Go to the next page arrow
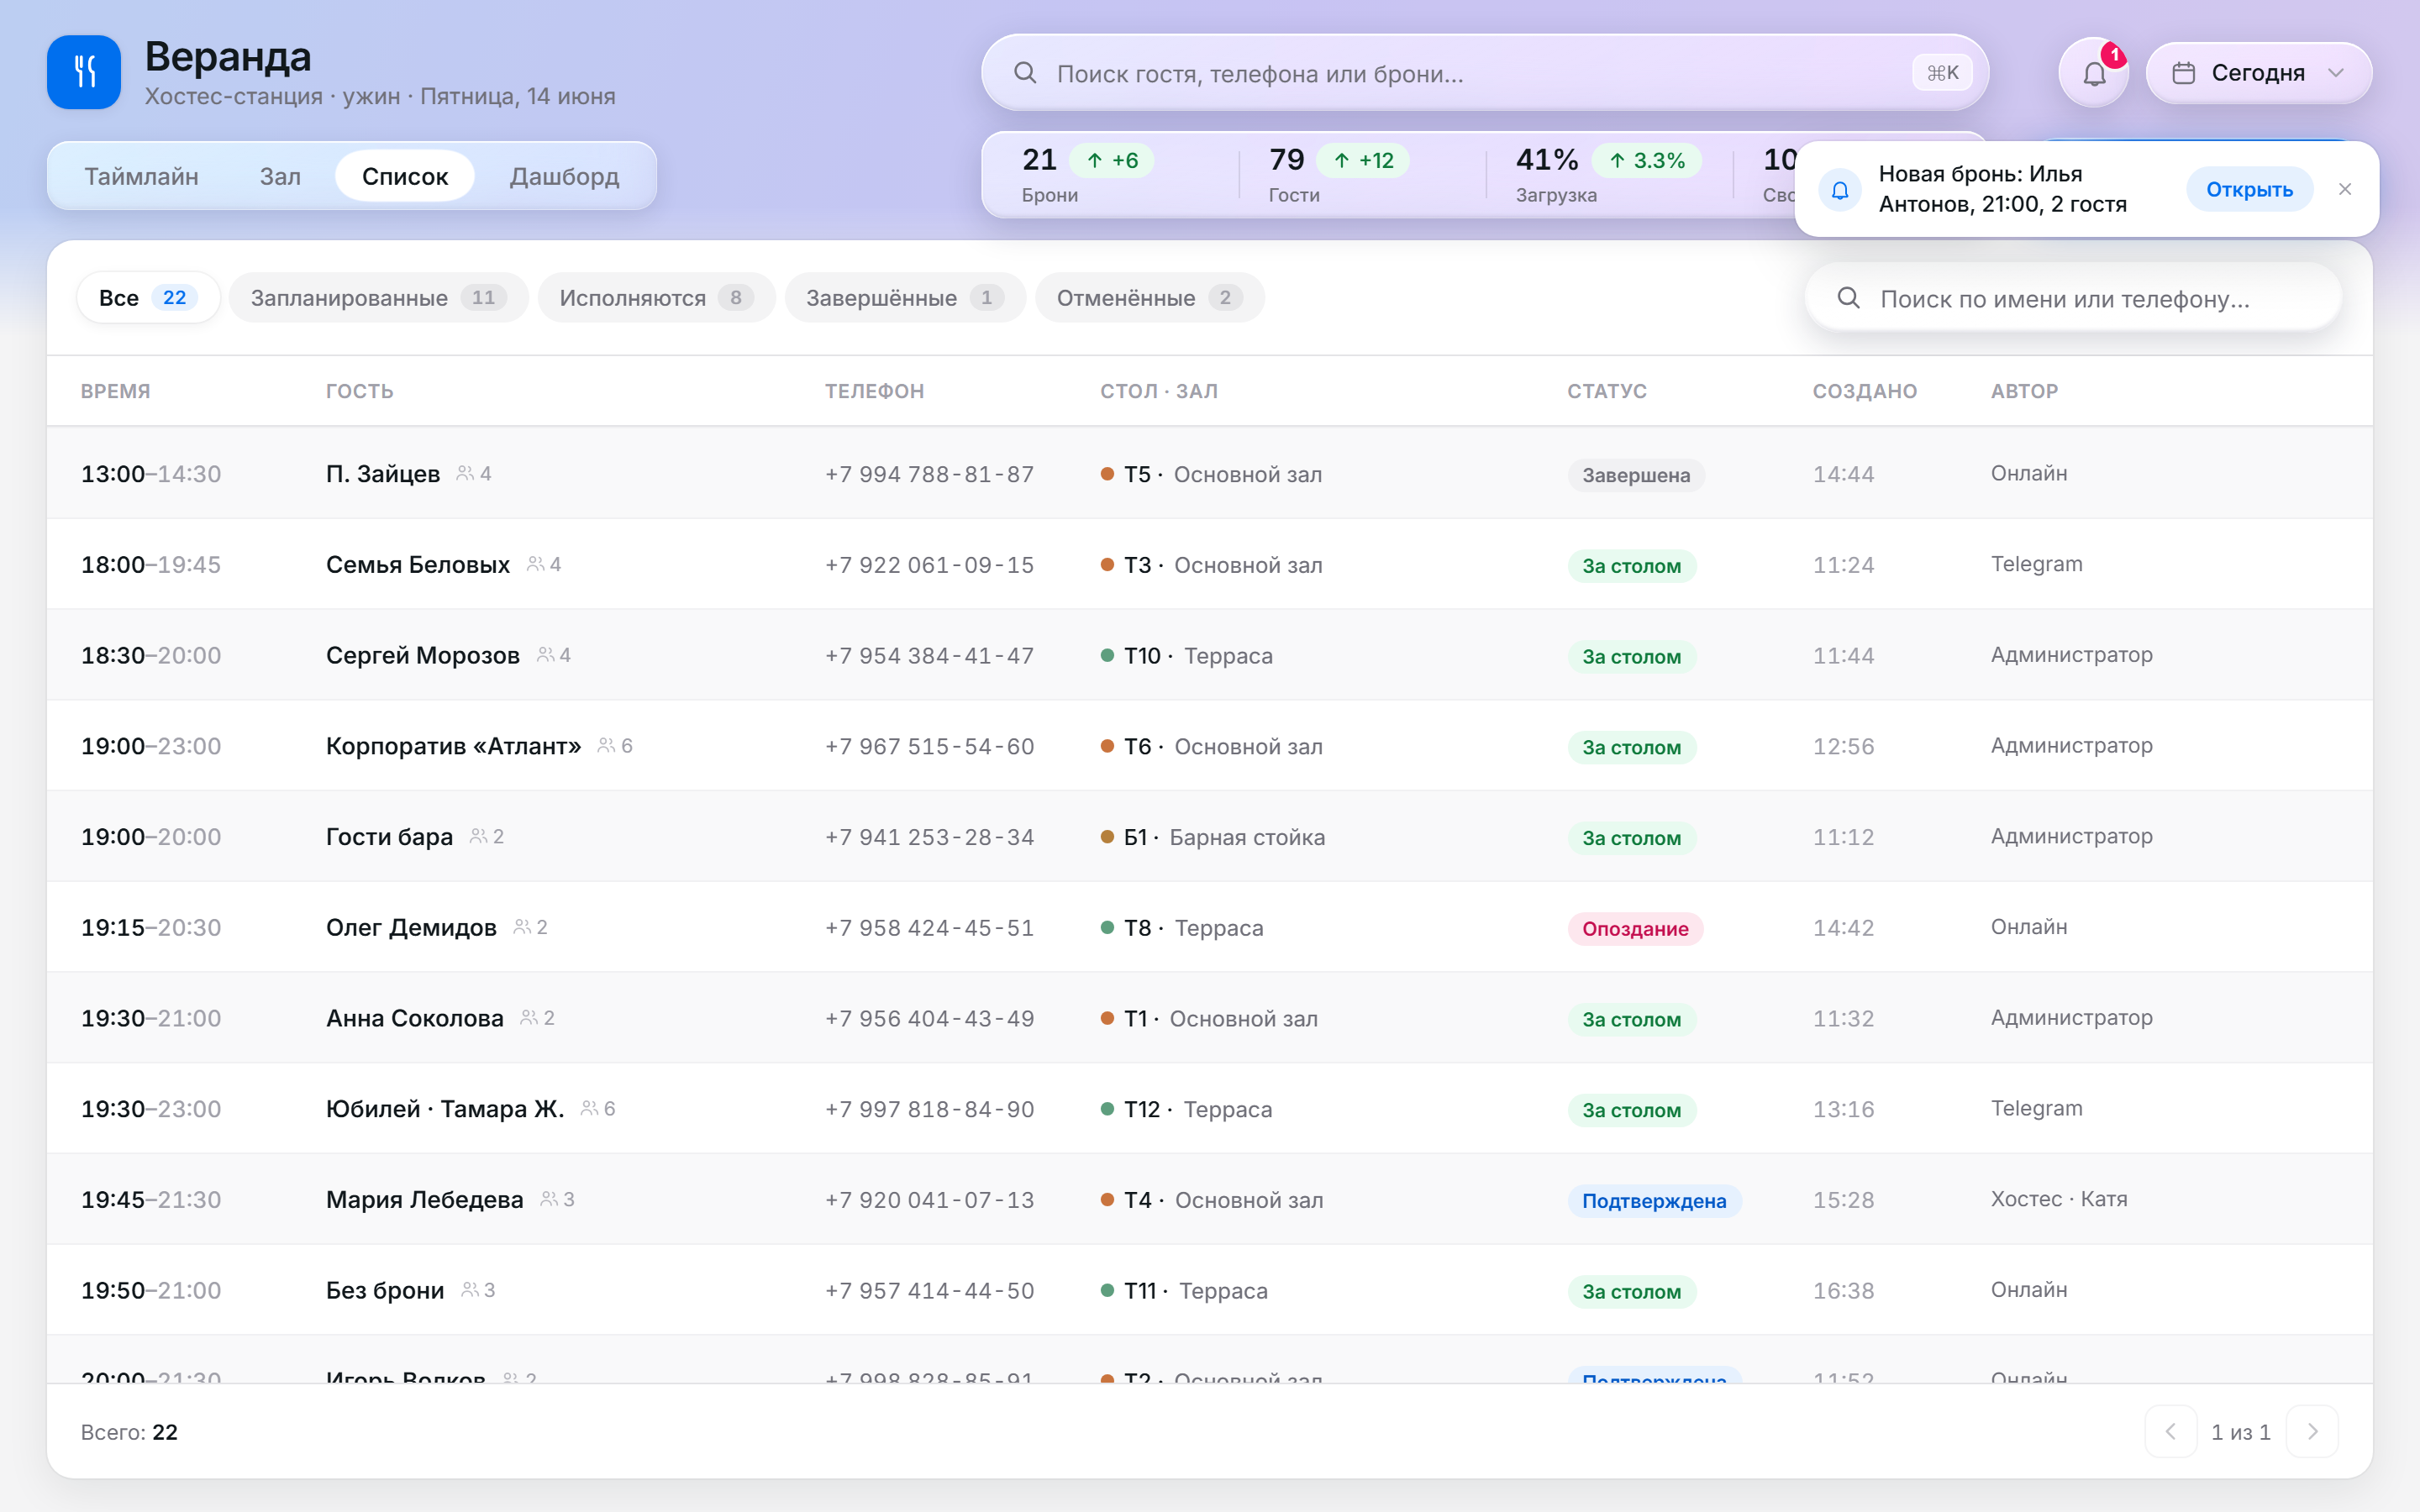The width and height of the screenshot is (2420, 1512). (2312, 1431)
